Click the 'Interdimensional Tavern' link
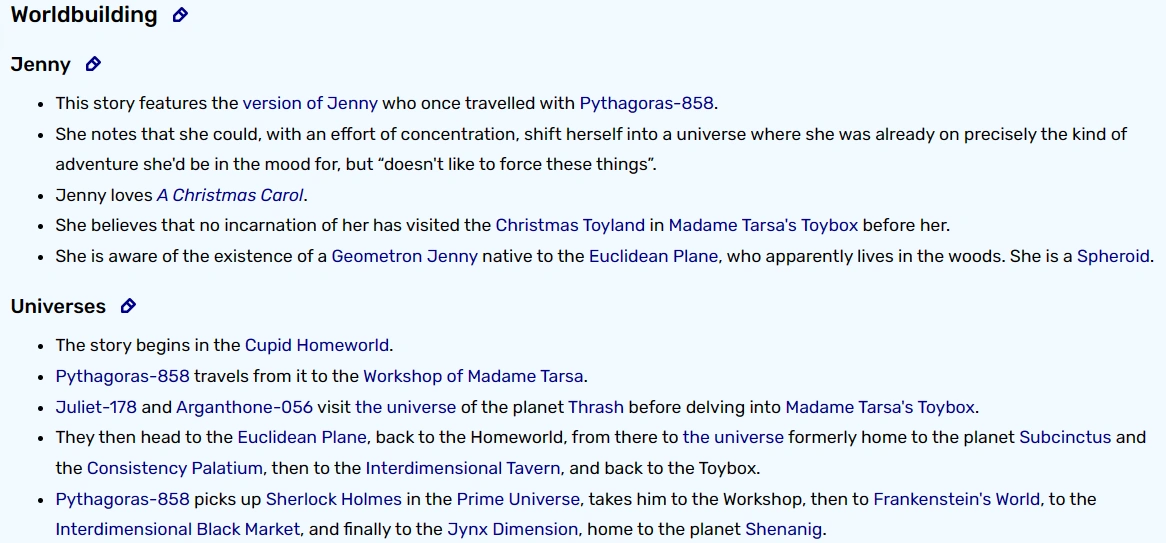This screenshot has height=543, width=1166. (463, 468)
